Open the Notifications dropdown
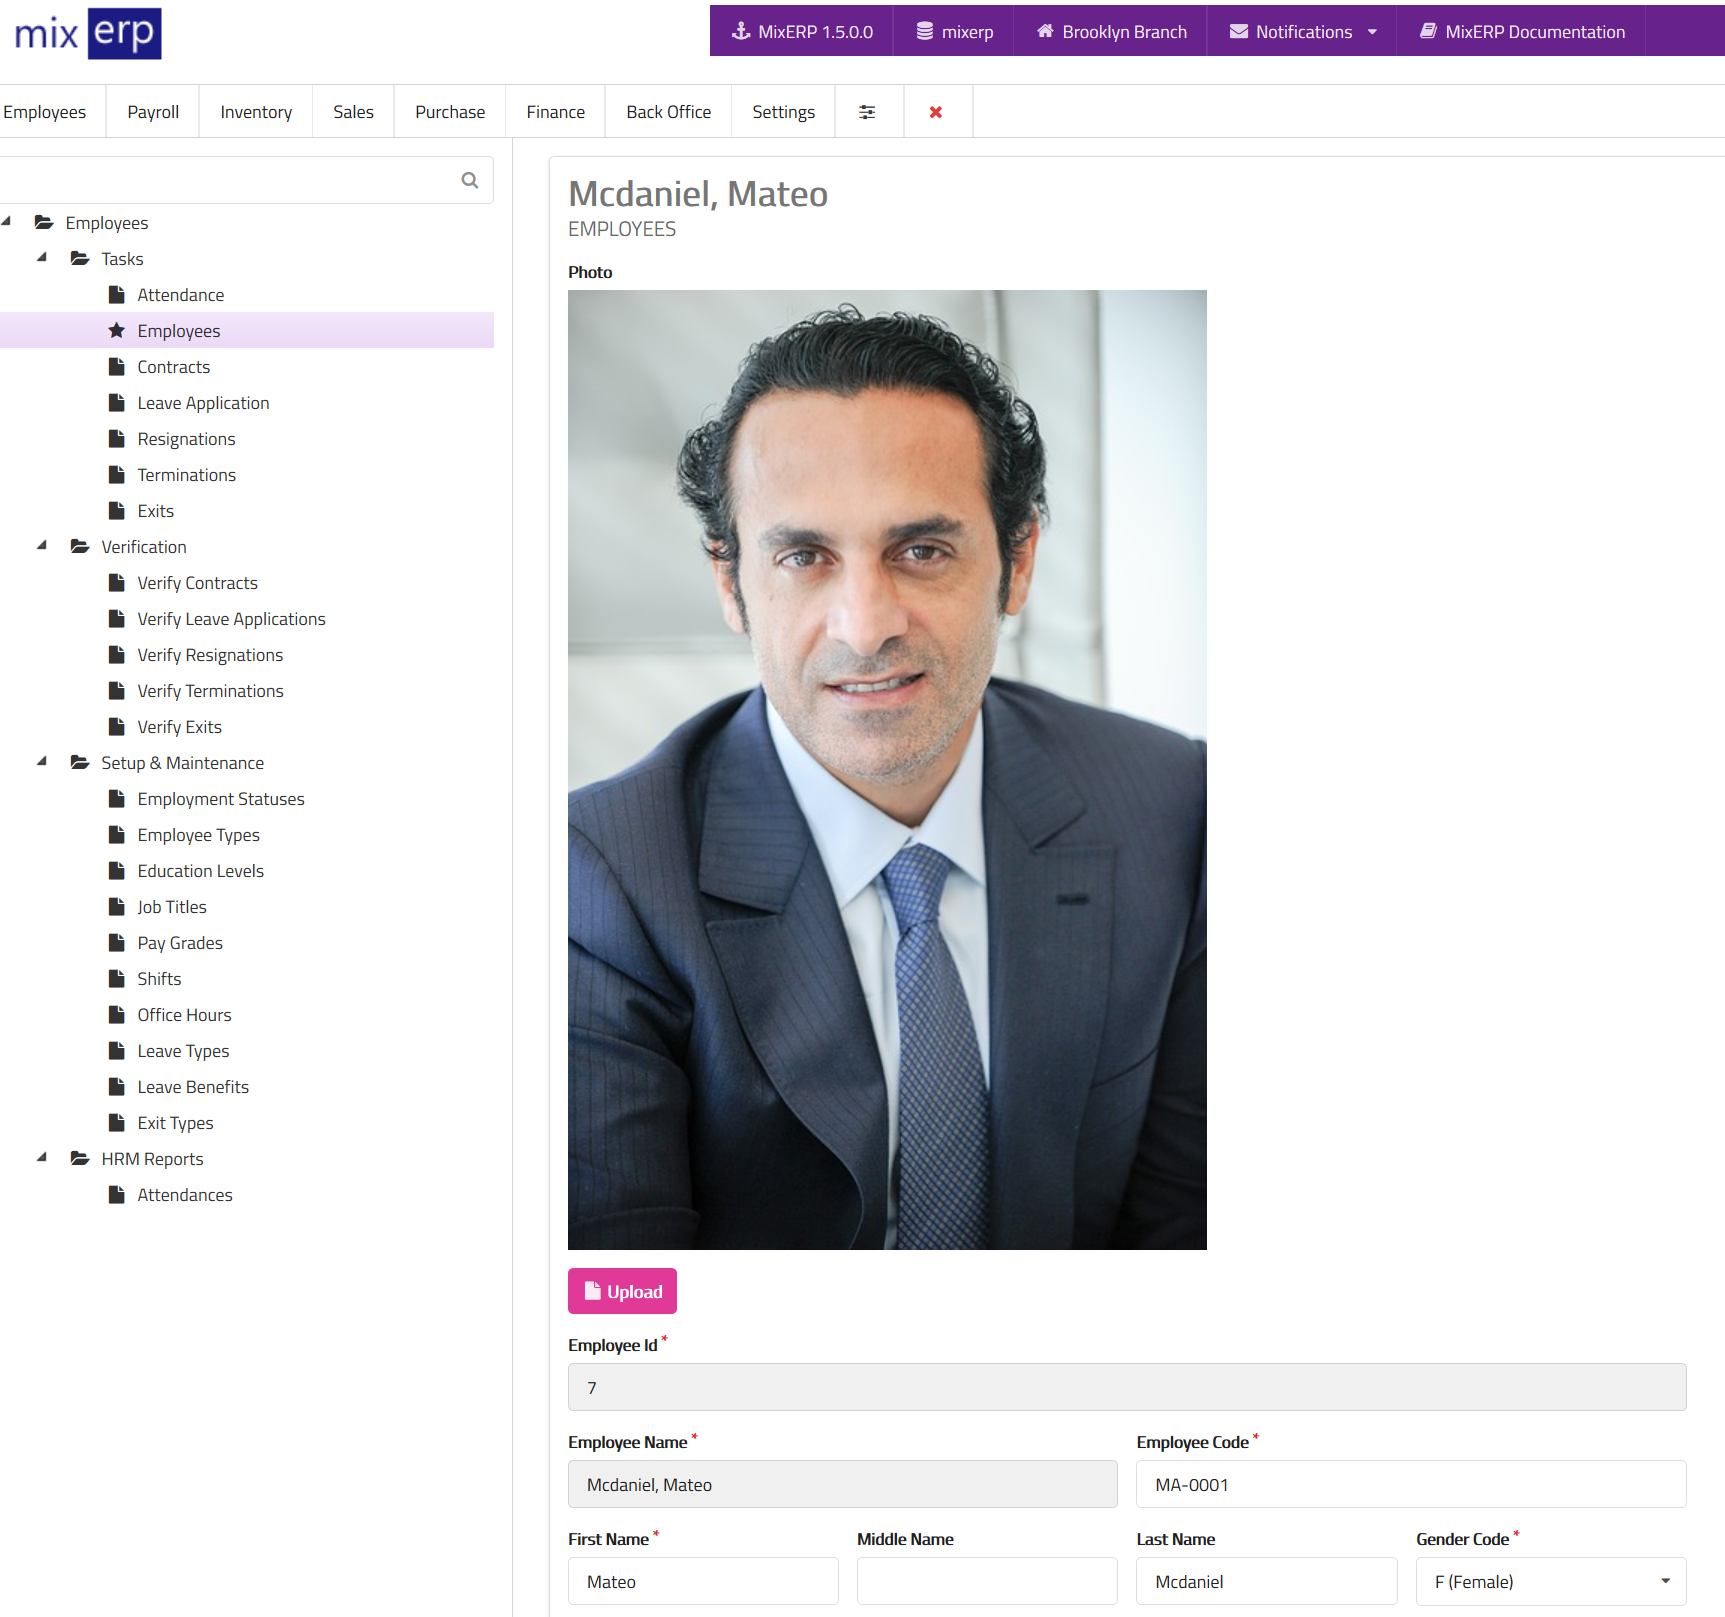Viewport: 1725px width, 1617px height. pyautogui.click(x=1303, y=32)
